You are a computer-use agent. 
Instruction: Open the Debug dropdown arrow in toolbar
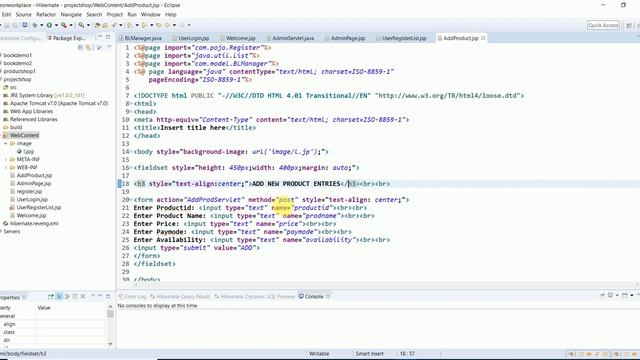click(x=42, y=25)
